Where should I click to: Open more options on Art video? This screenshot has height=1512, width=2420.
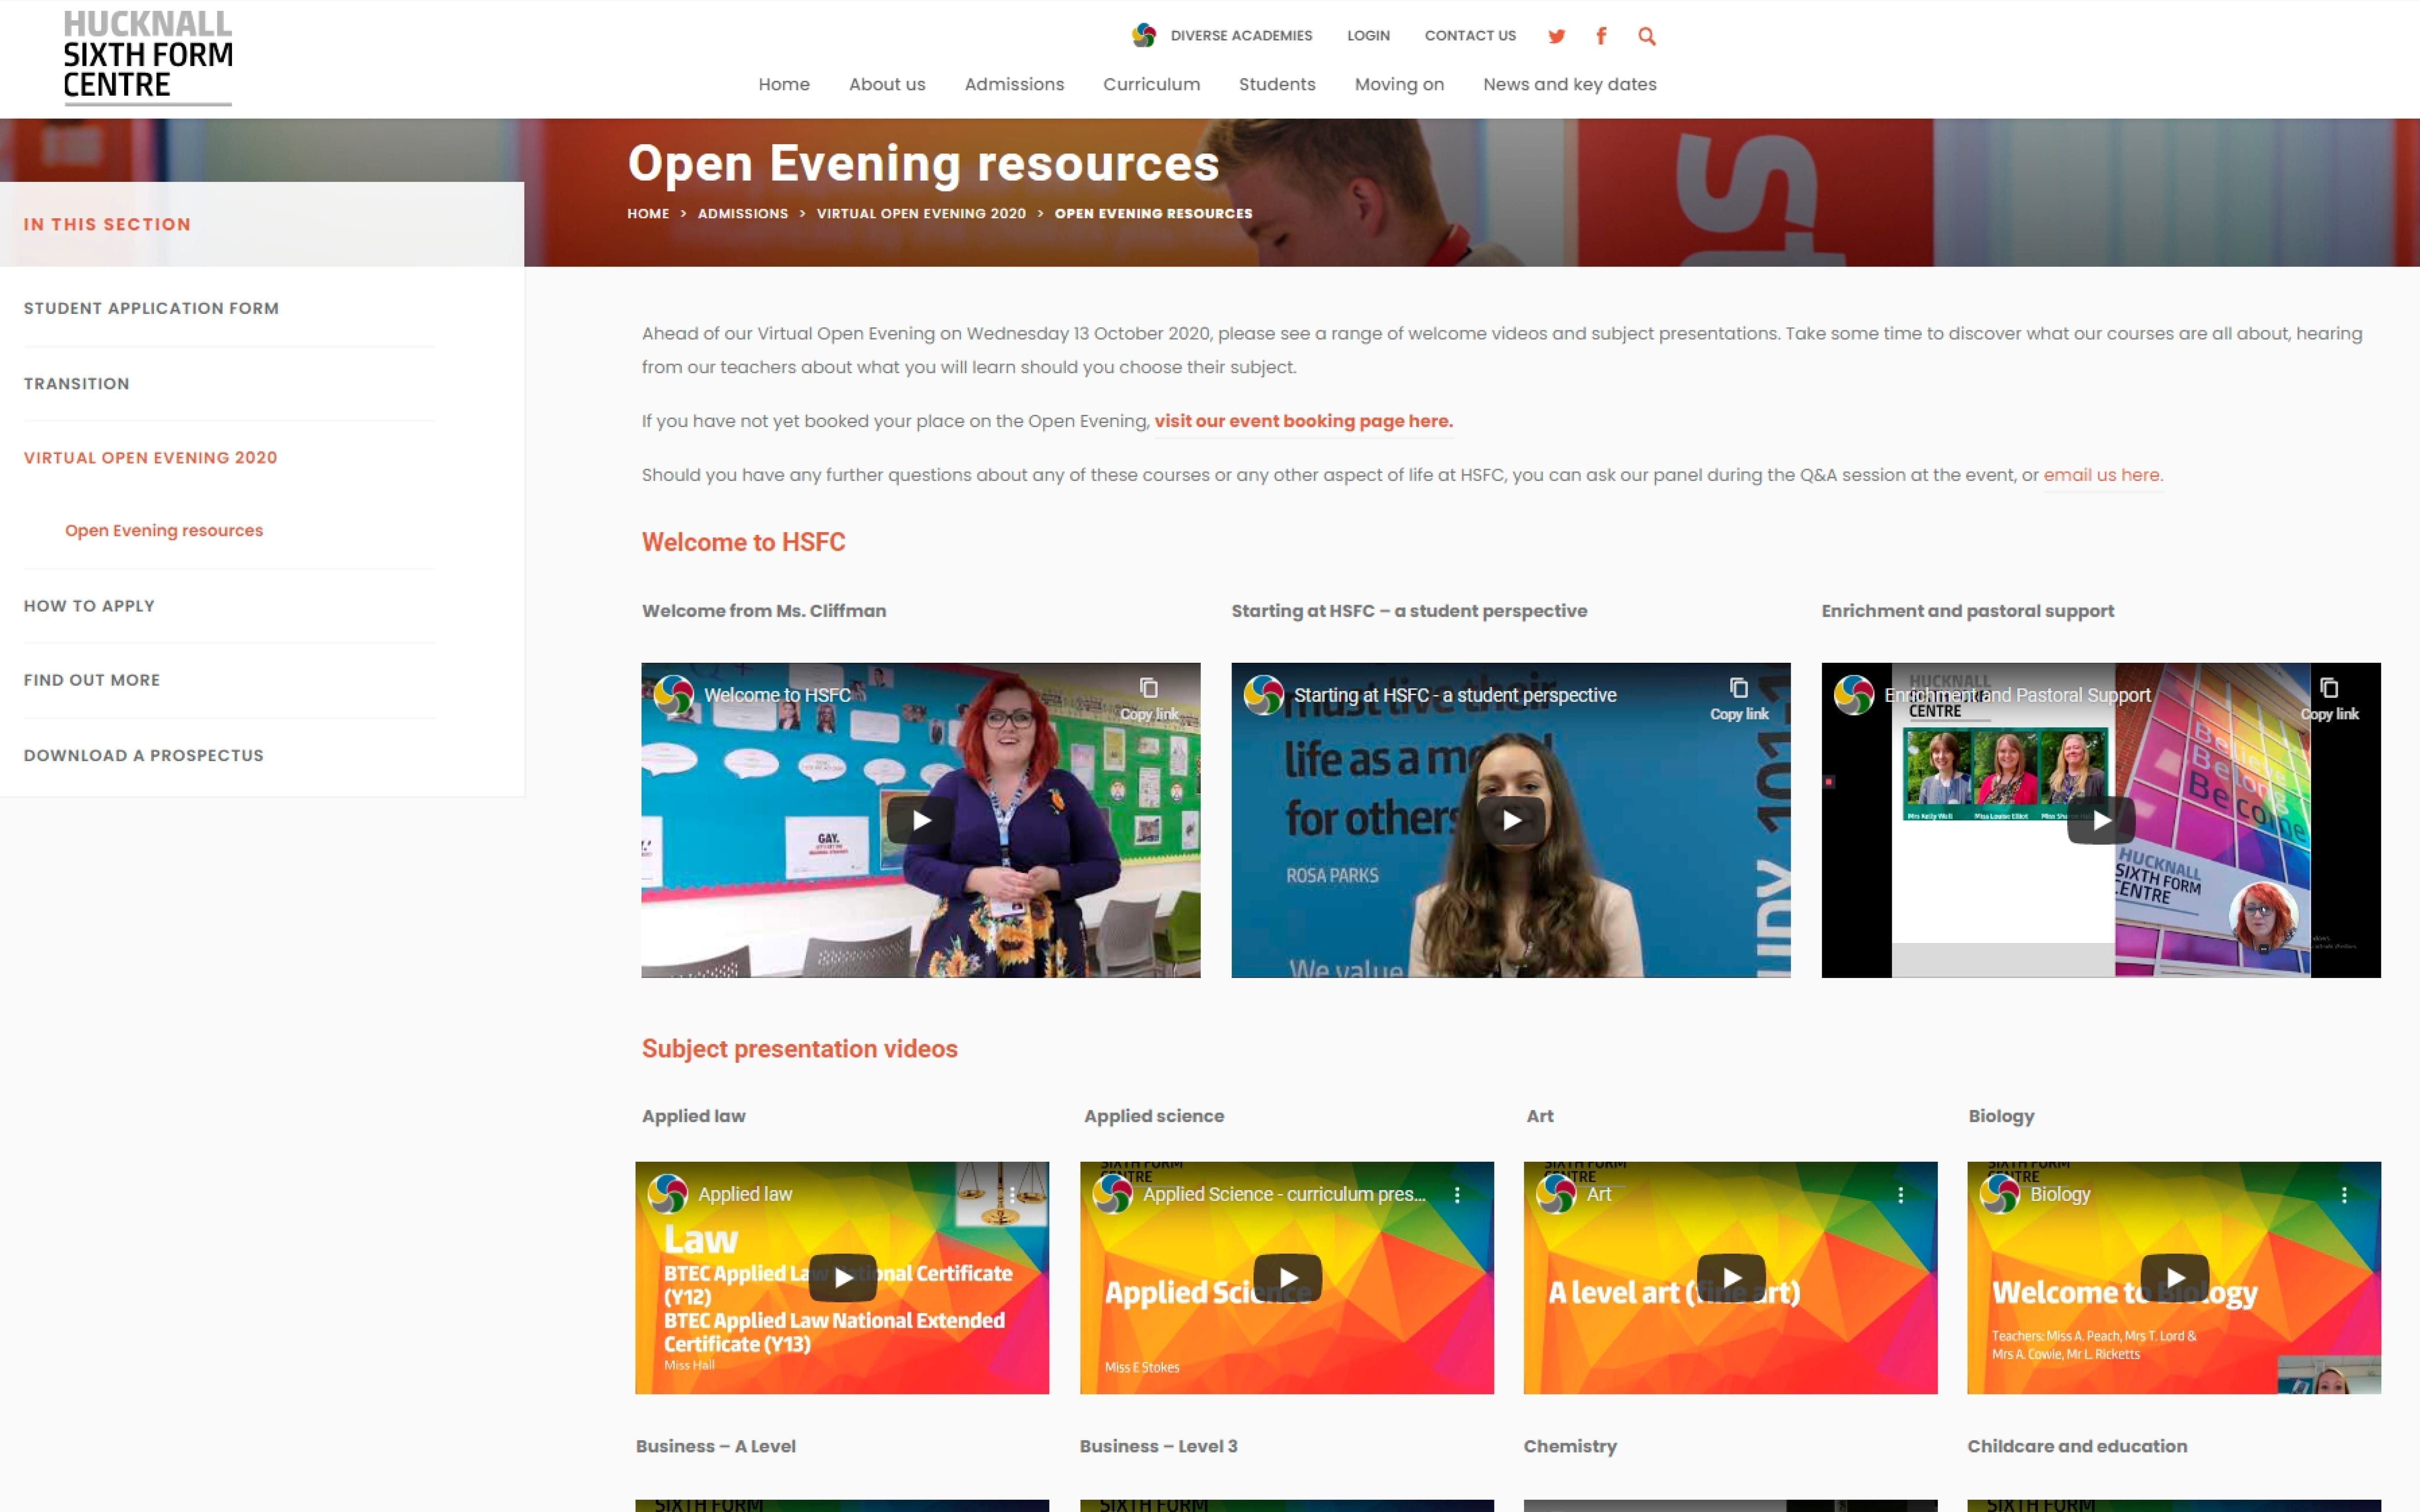pyautogui.click(x=1901, y=1194)
